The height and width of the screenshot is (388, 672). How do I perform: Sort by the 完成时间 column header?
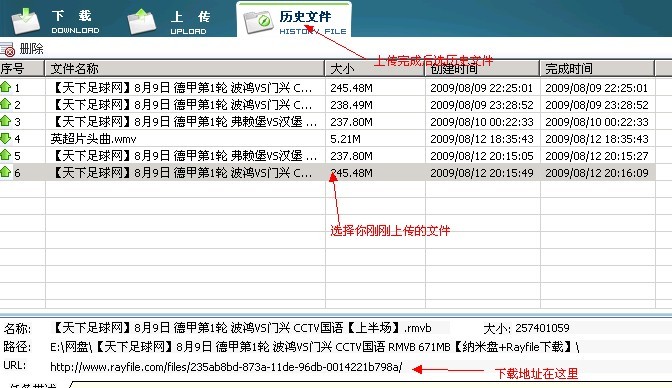(597, 69)
